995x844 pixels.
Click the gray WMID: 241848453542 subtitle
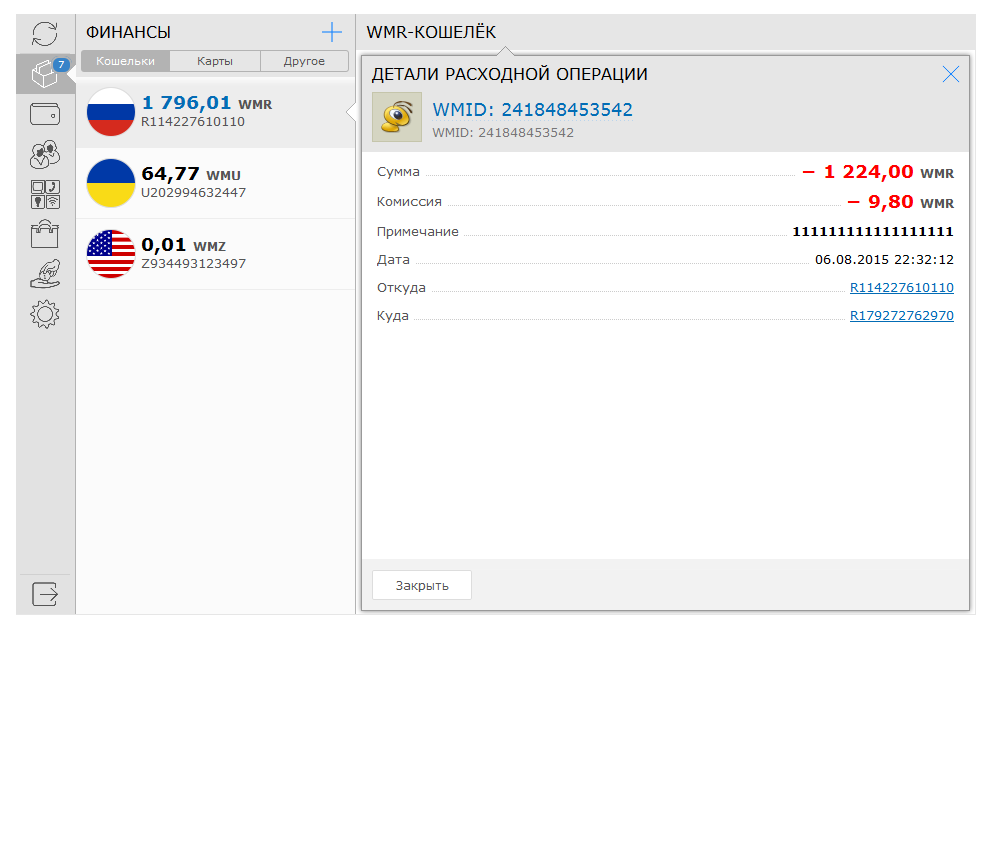(503, 133)
